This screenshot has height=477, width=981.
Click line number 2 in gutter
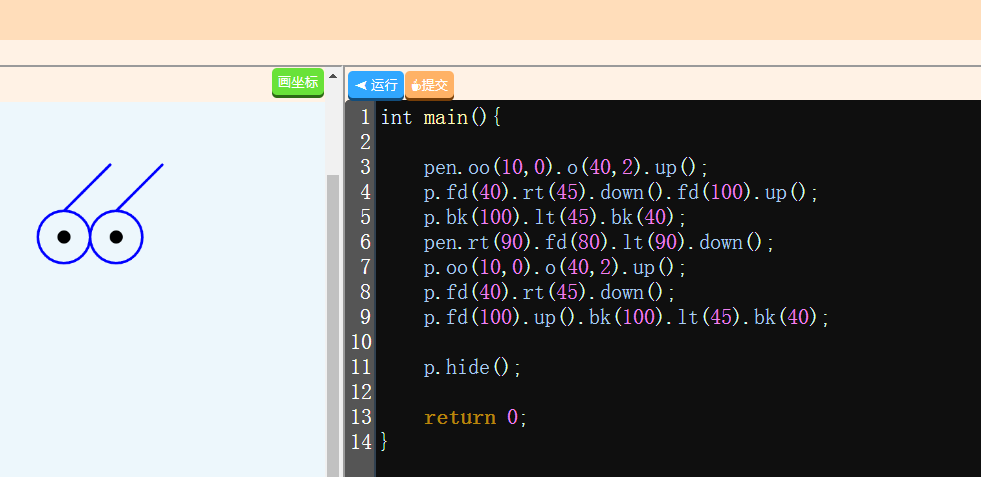(365, 142)
